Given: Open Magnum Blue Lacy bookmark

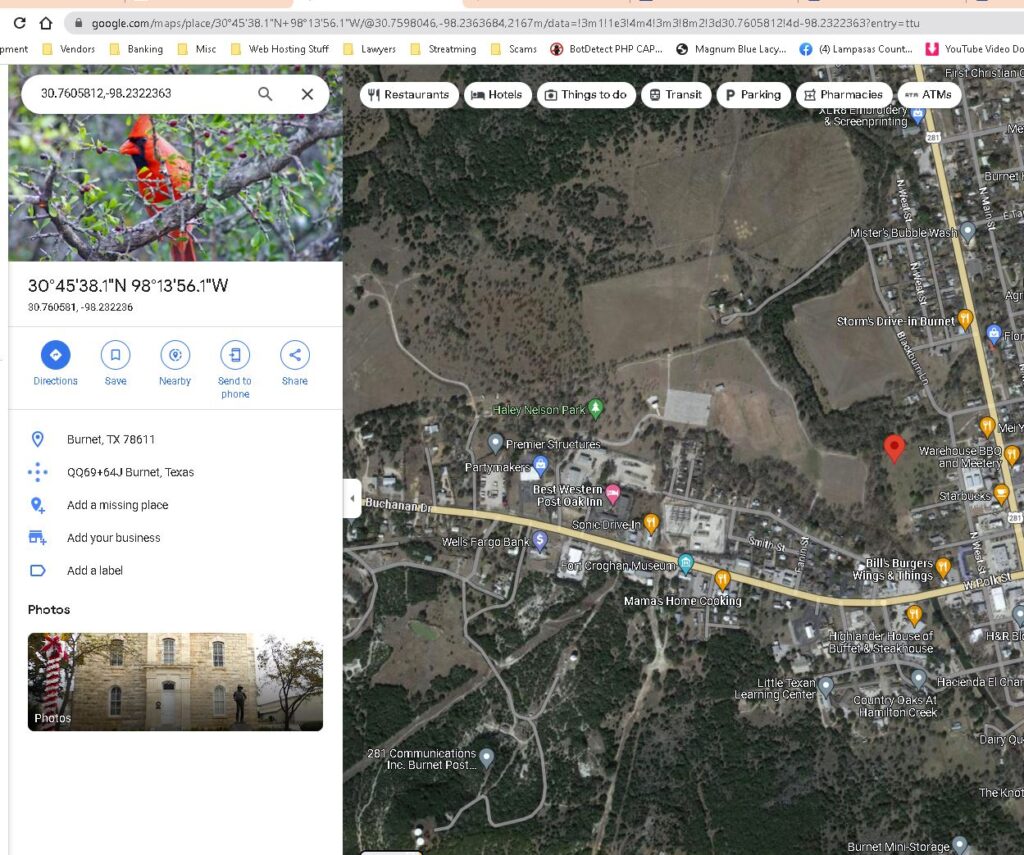Looking at the screenshot, I should [x=731, y=49].
